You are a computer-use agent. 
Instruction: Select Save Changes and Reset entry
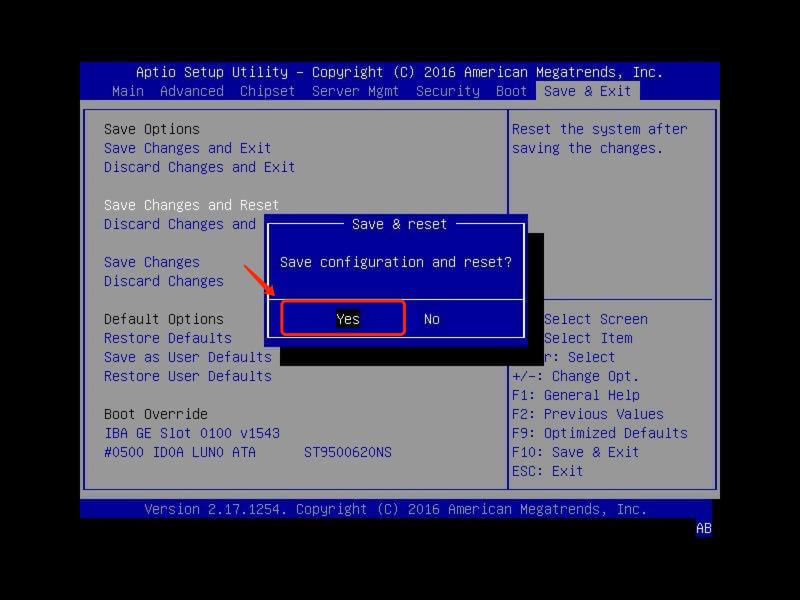pos(191,205)
